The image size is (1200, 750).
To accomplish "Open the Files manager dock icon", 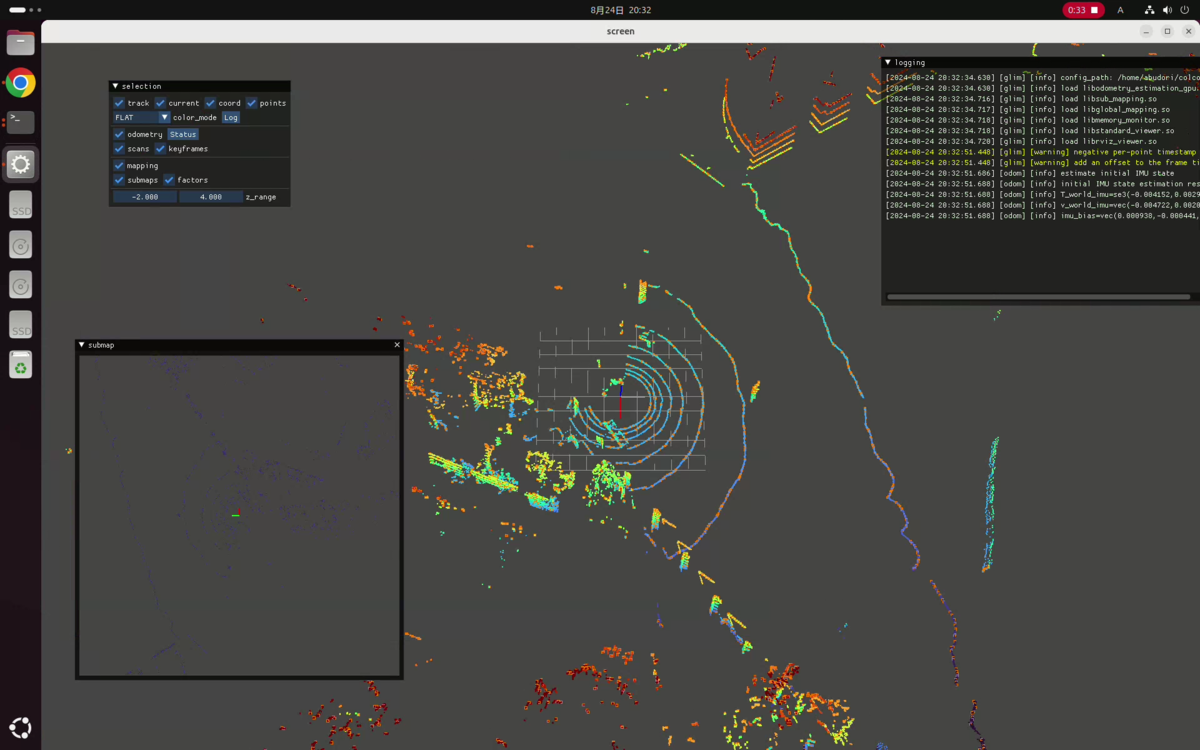I will click(20, 42).
